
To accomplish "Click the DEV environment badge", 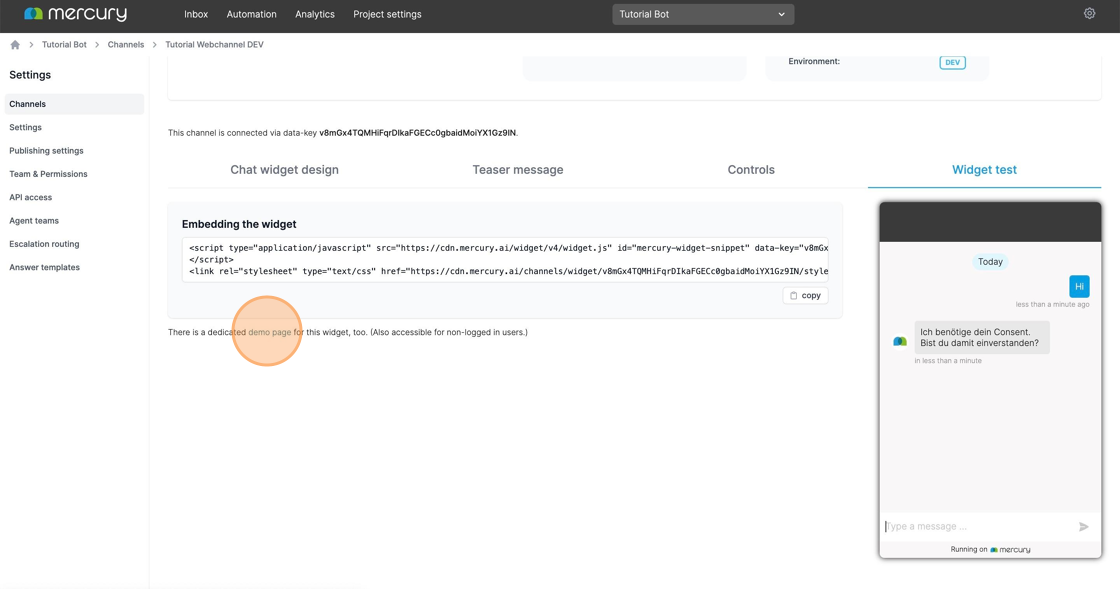I will [x=952, y=62].
